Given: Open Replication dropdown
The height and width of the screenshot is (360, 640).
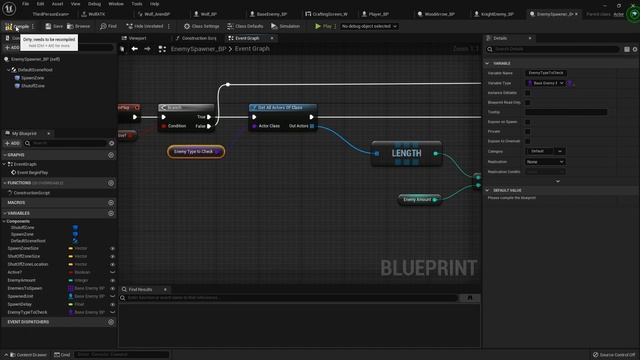Looking at the screenshot, I should coord(545,162).
